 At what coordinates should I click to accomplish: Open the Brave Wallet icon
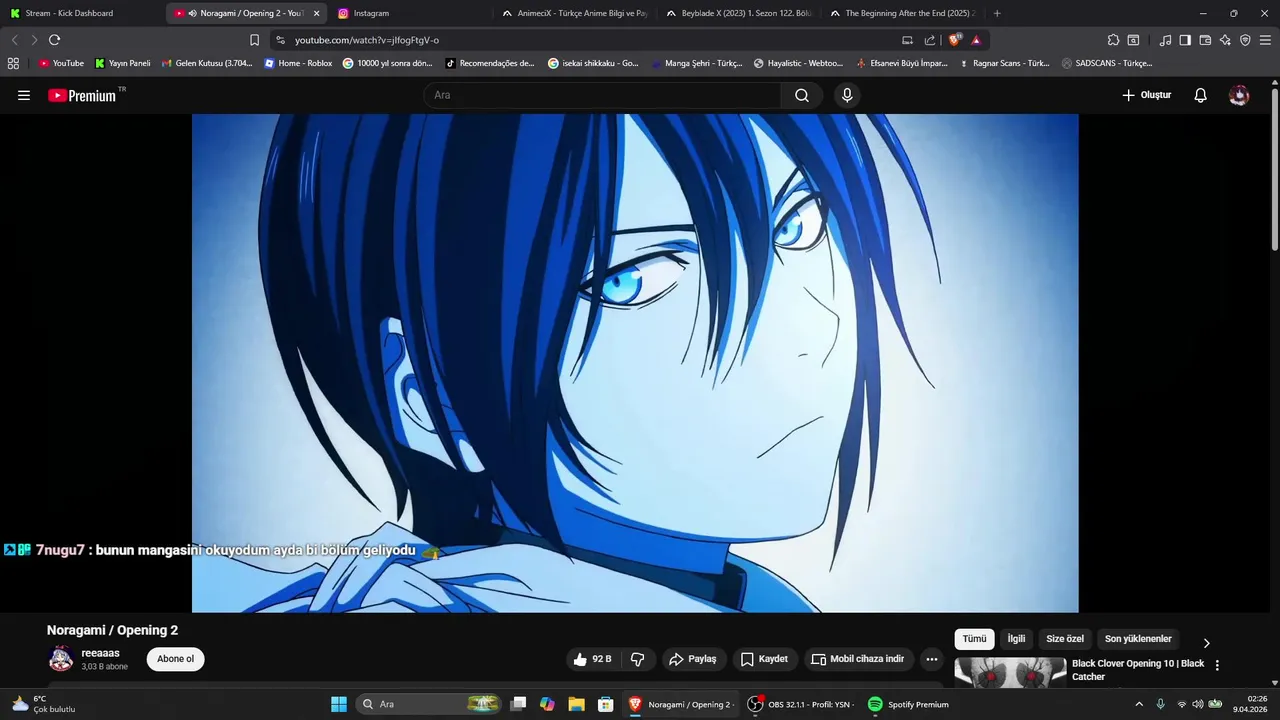1205,40
